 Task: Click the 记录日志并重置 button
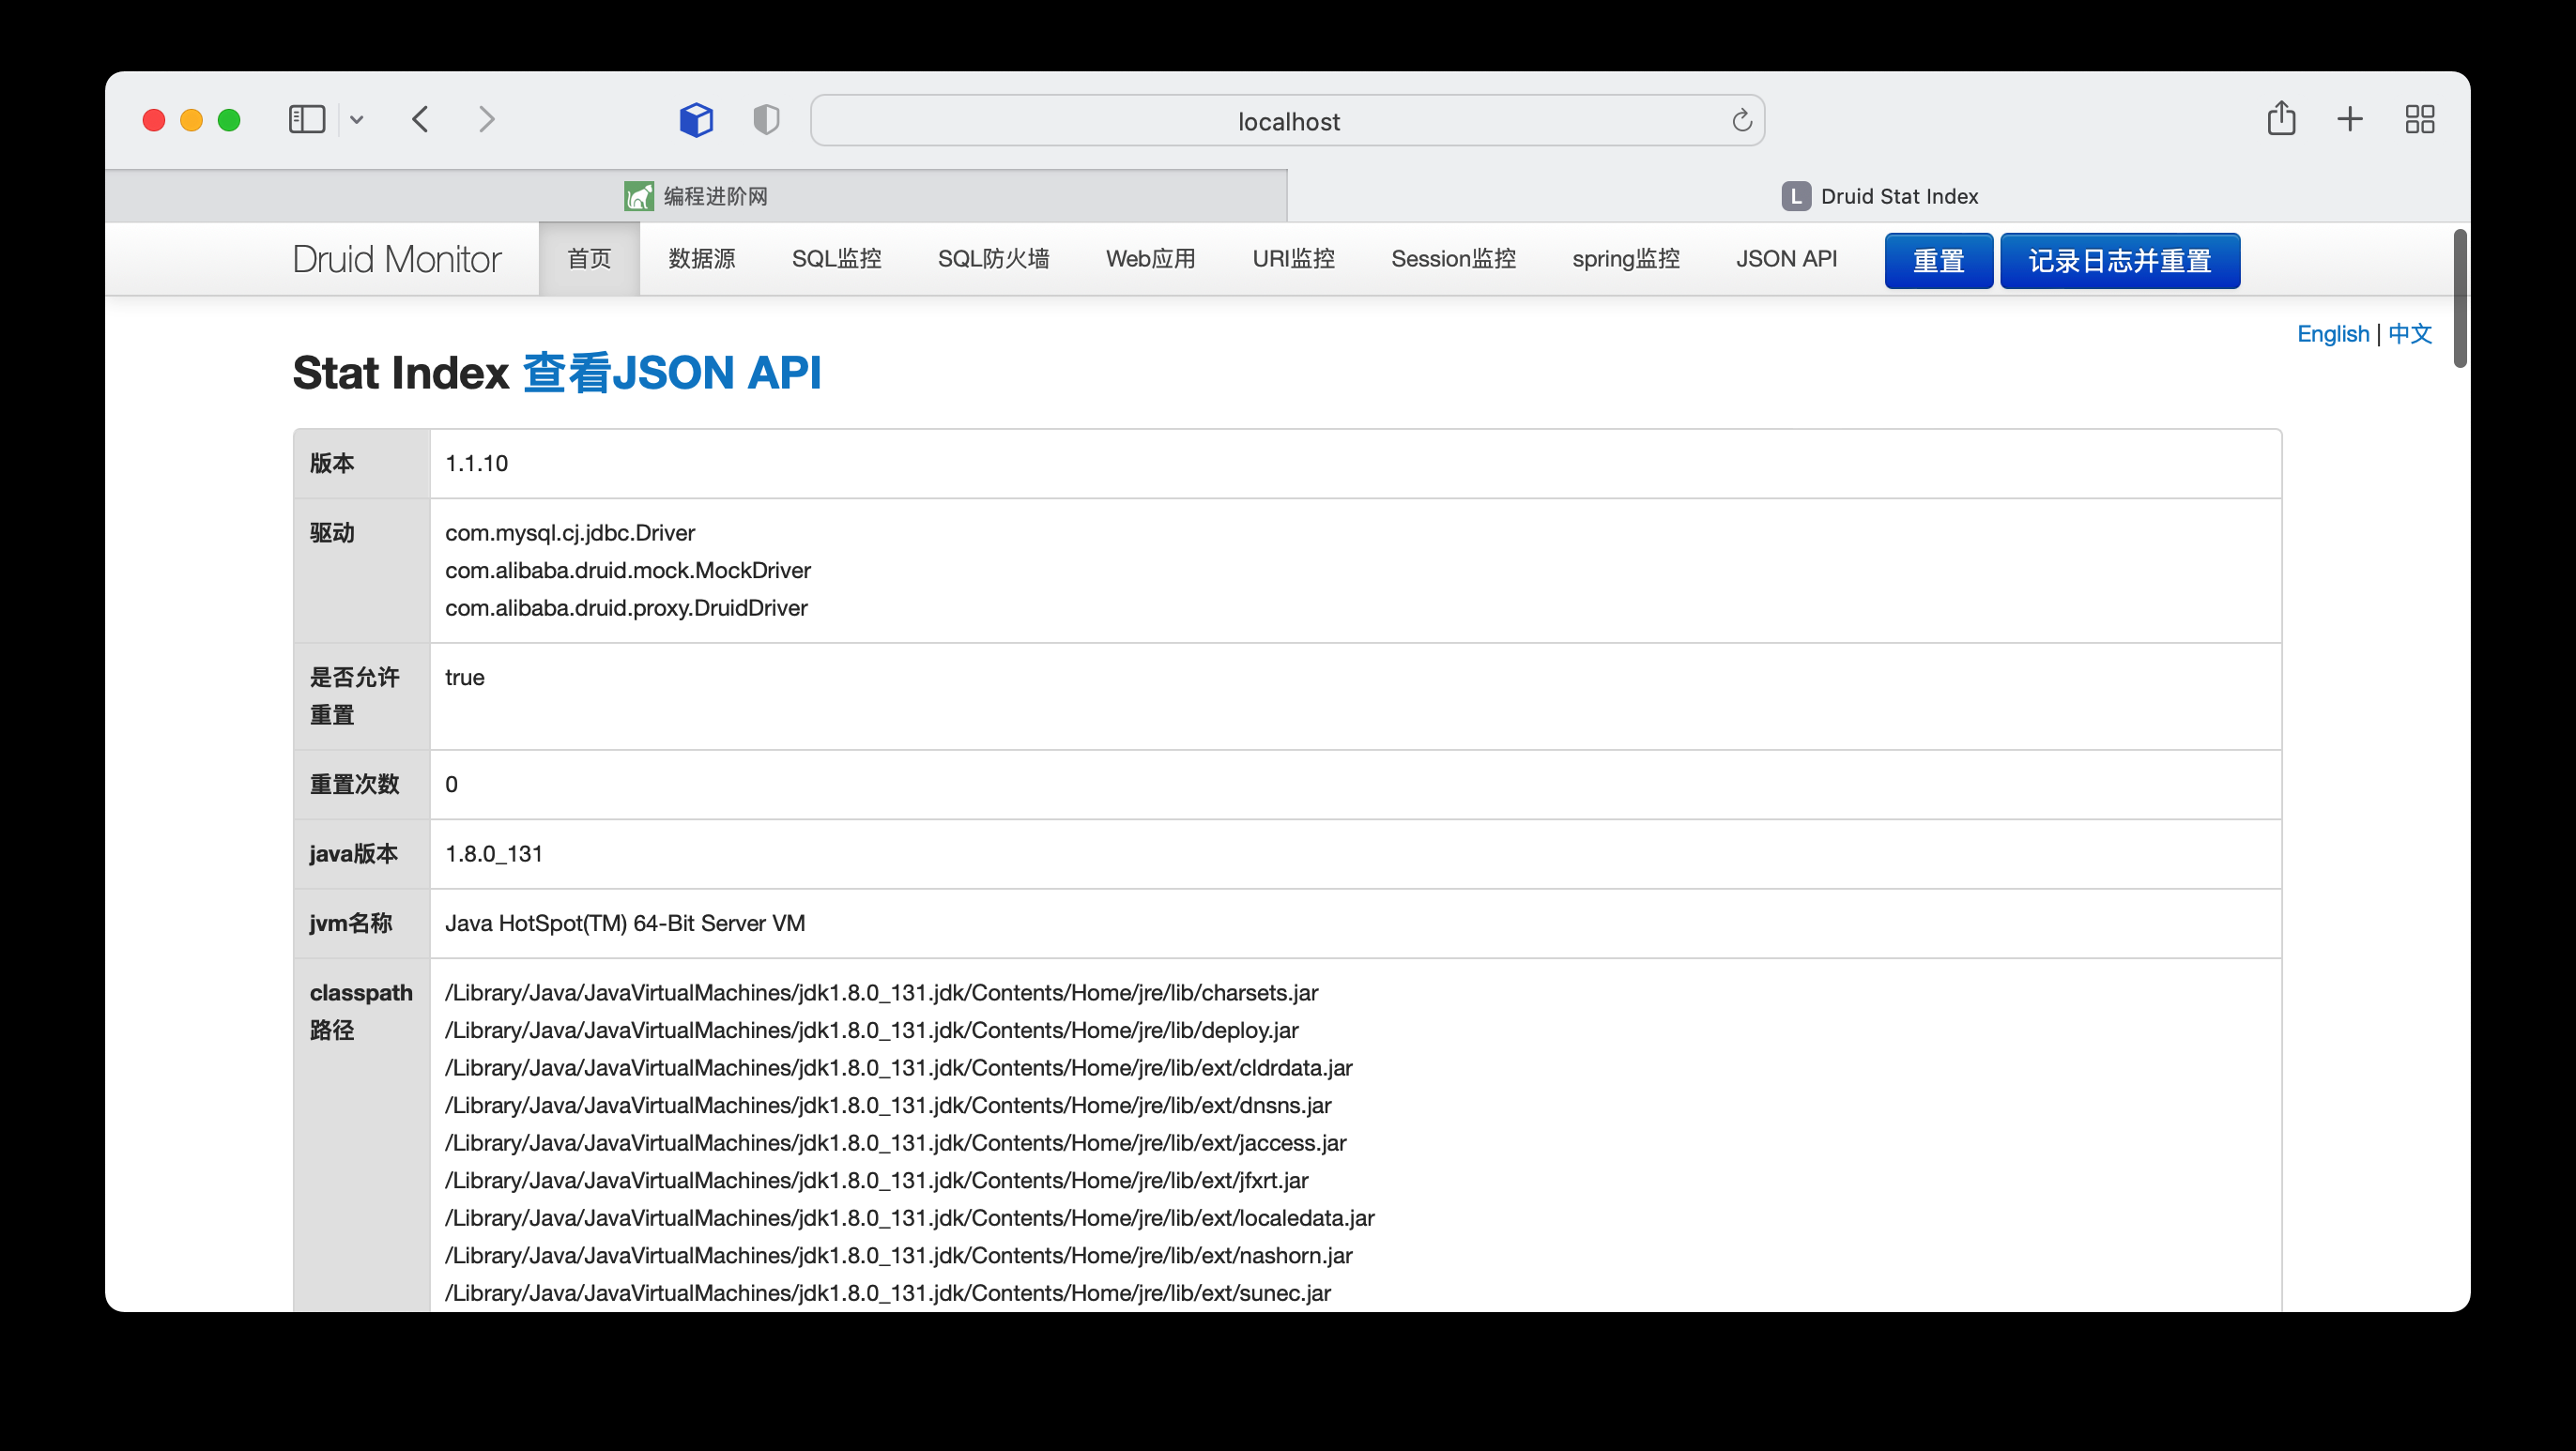click(x=2119, y=261)
